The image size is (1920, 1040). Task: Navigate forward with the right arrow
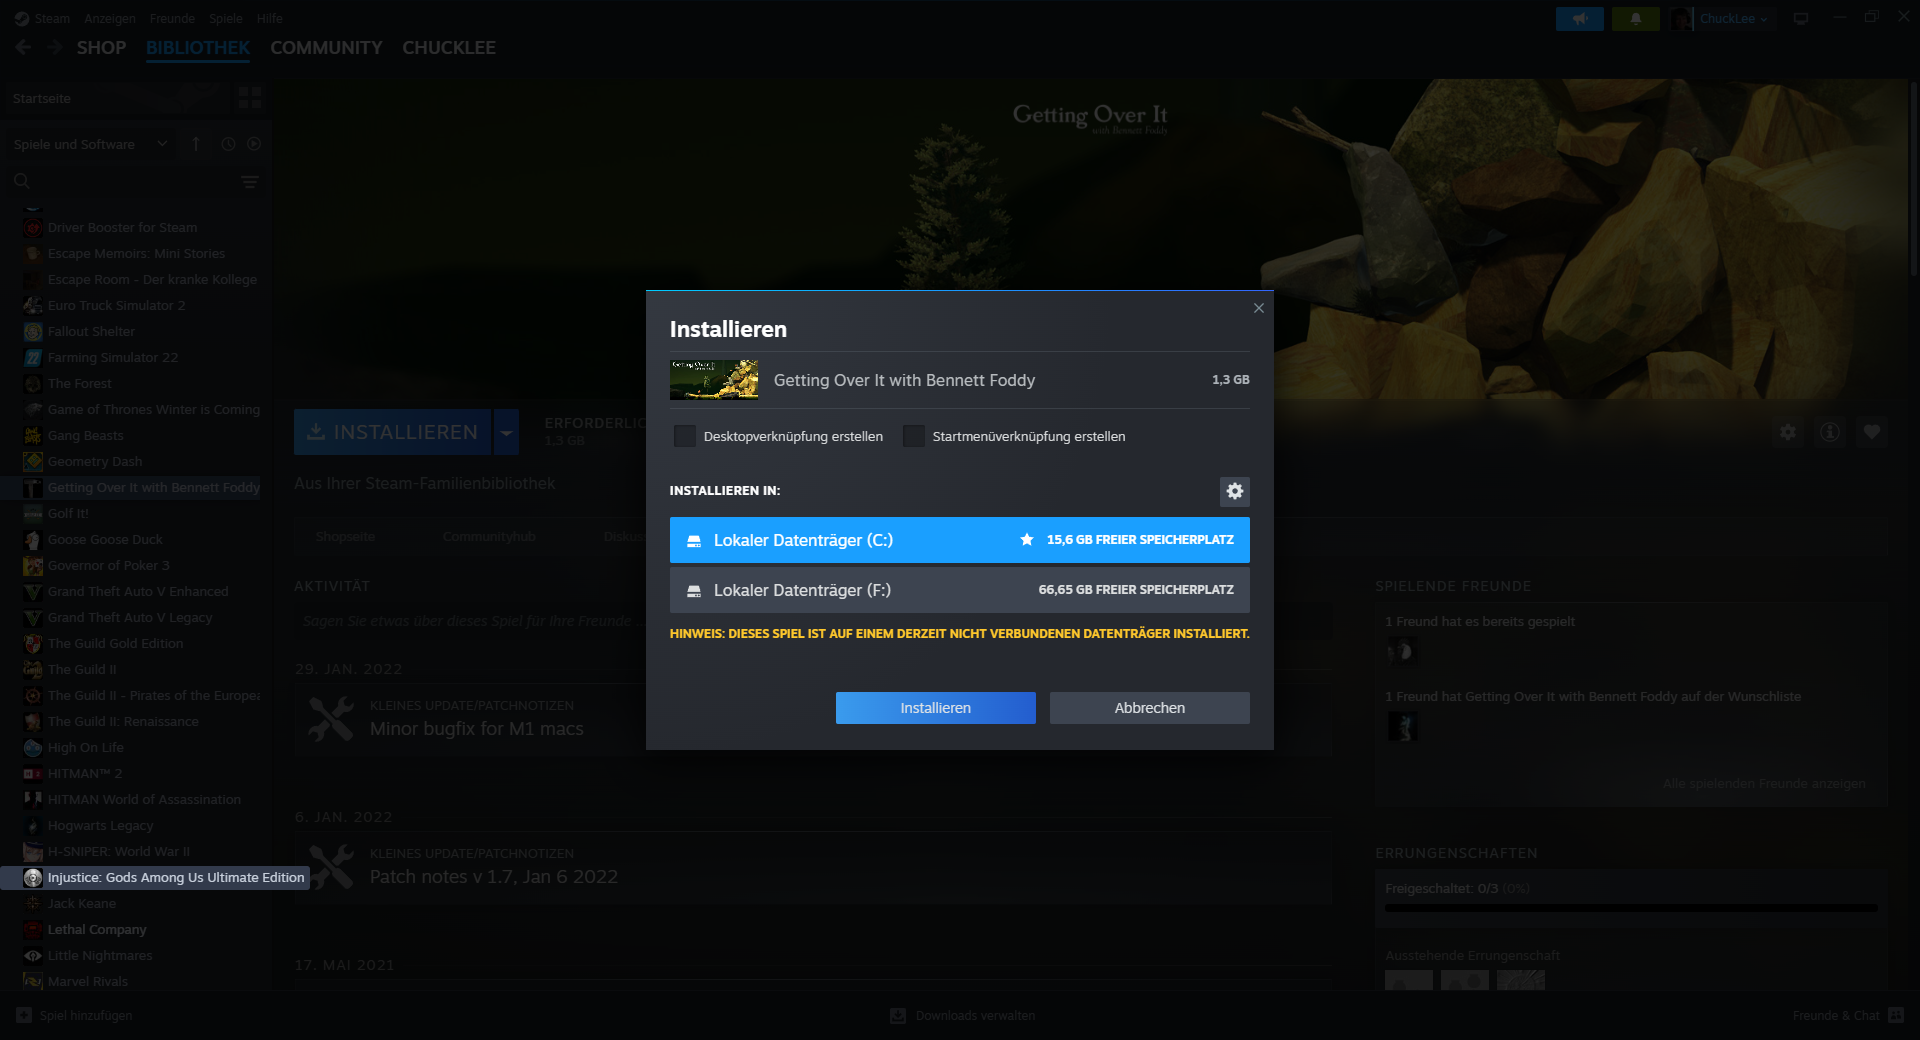(55, 47)
